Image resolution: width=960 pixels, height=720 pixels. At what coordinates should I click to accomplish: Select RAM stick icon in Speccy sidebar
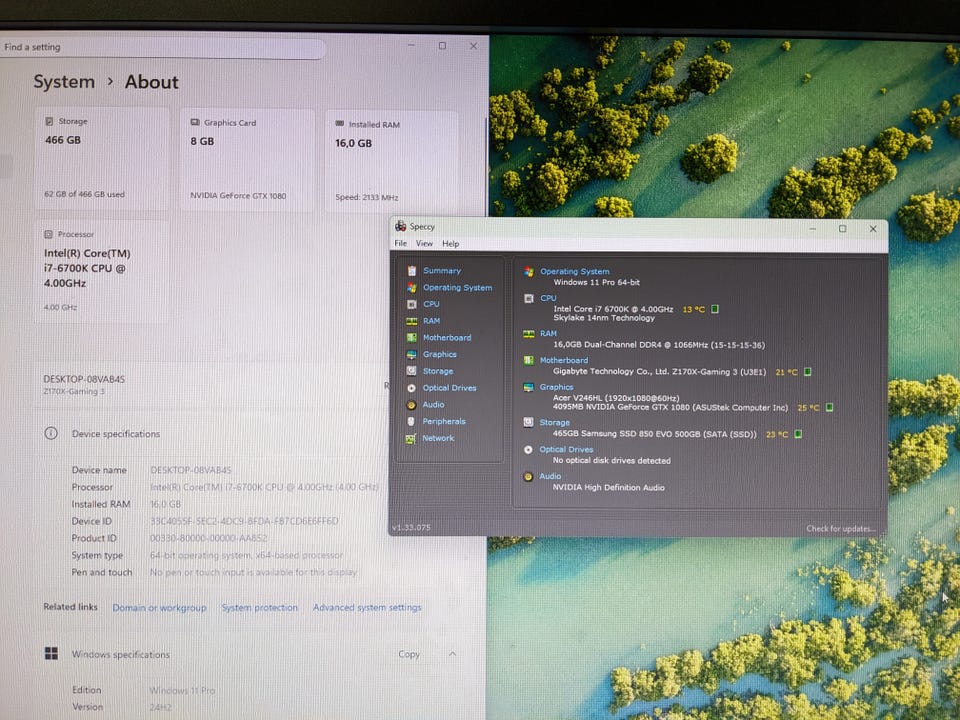point(412,321)
